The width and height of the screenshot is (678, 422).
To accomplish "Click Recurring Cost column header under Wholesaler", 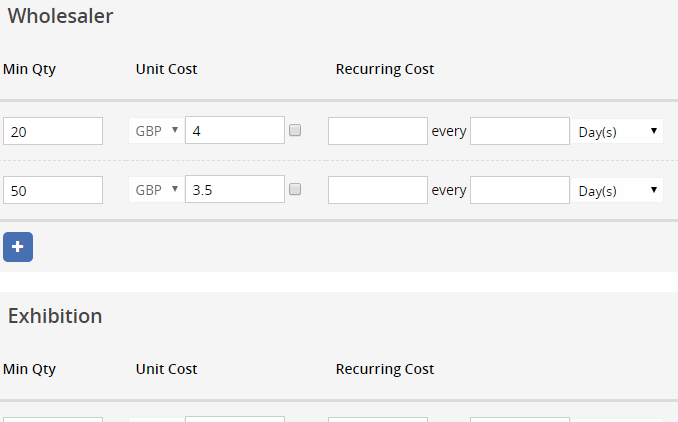I will pos(385,69).
